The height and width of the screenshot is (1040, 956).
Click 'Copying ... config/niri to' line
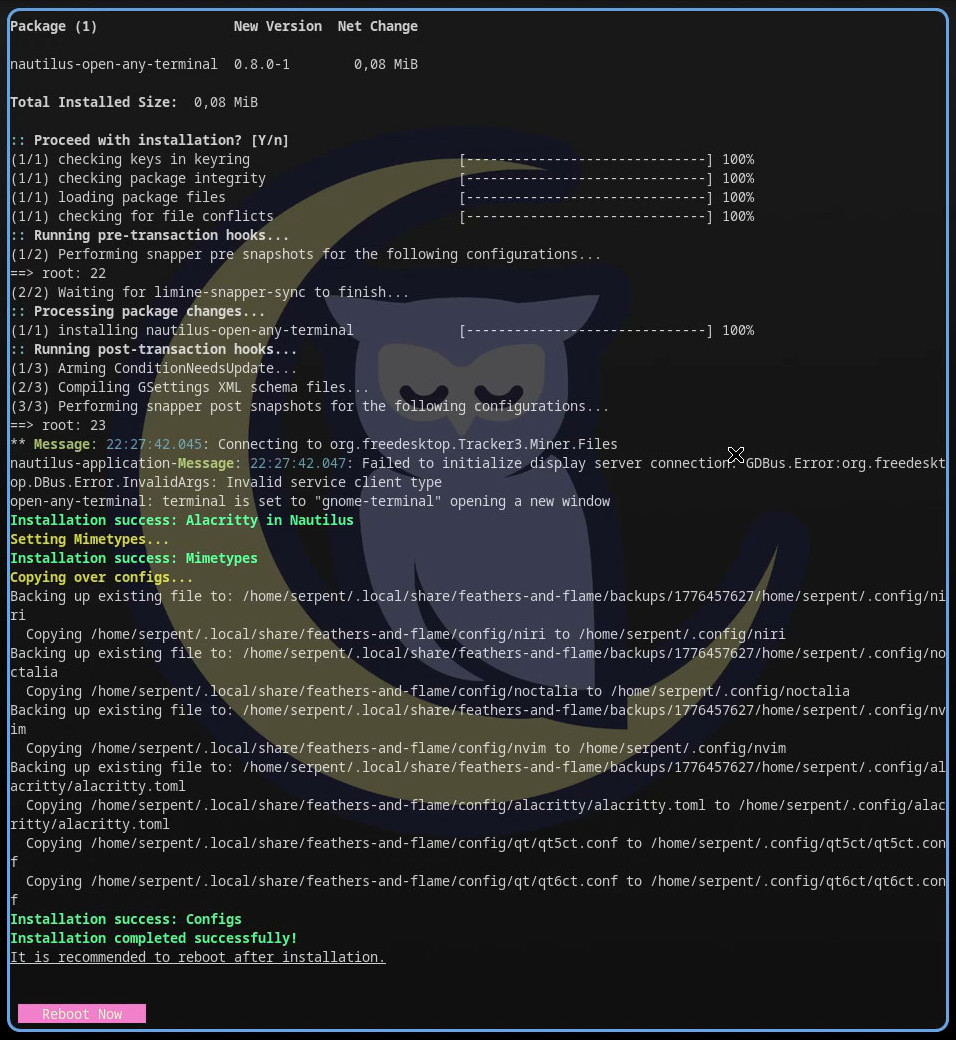tap(405, 634)
